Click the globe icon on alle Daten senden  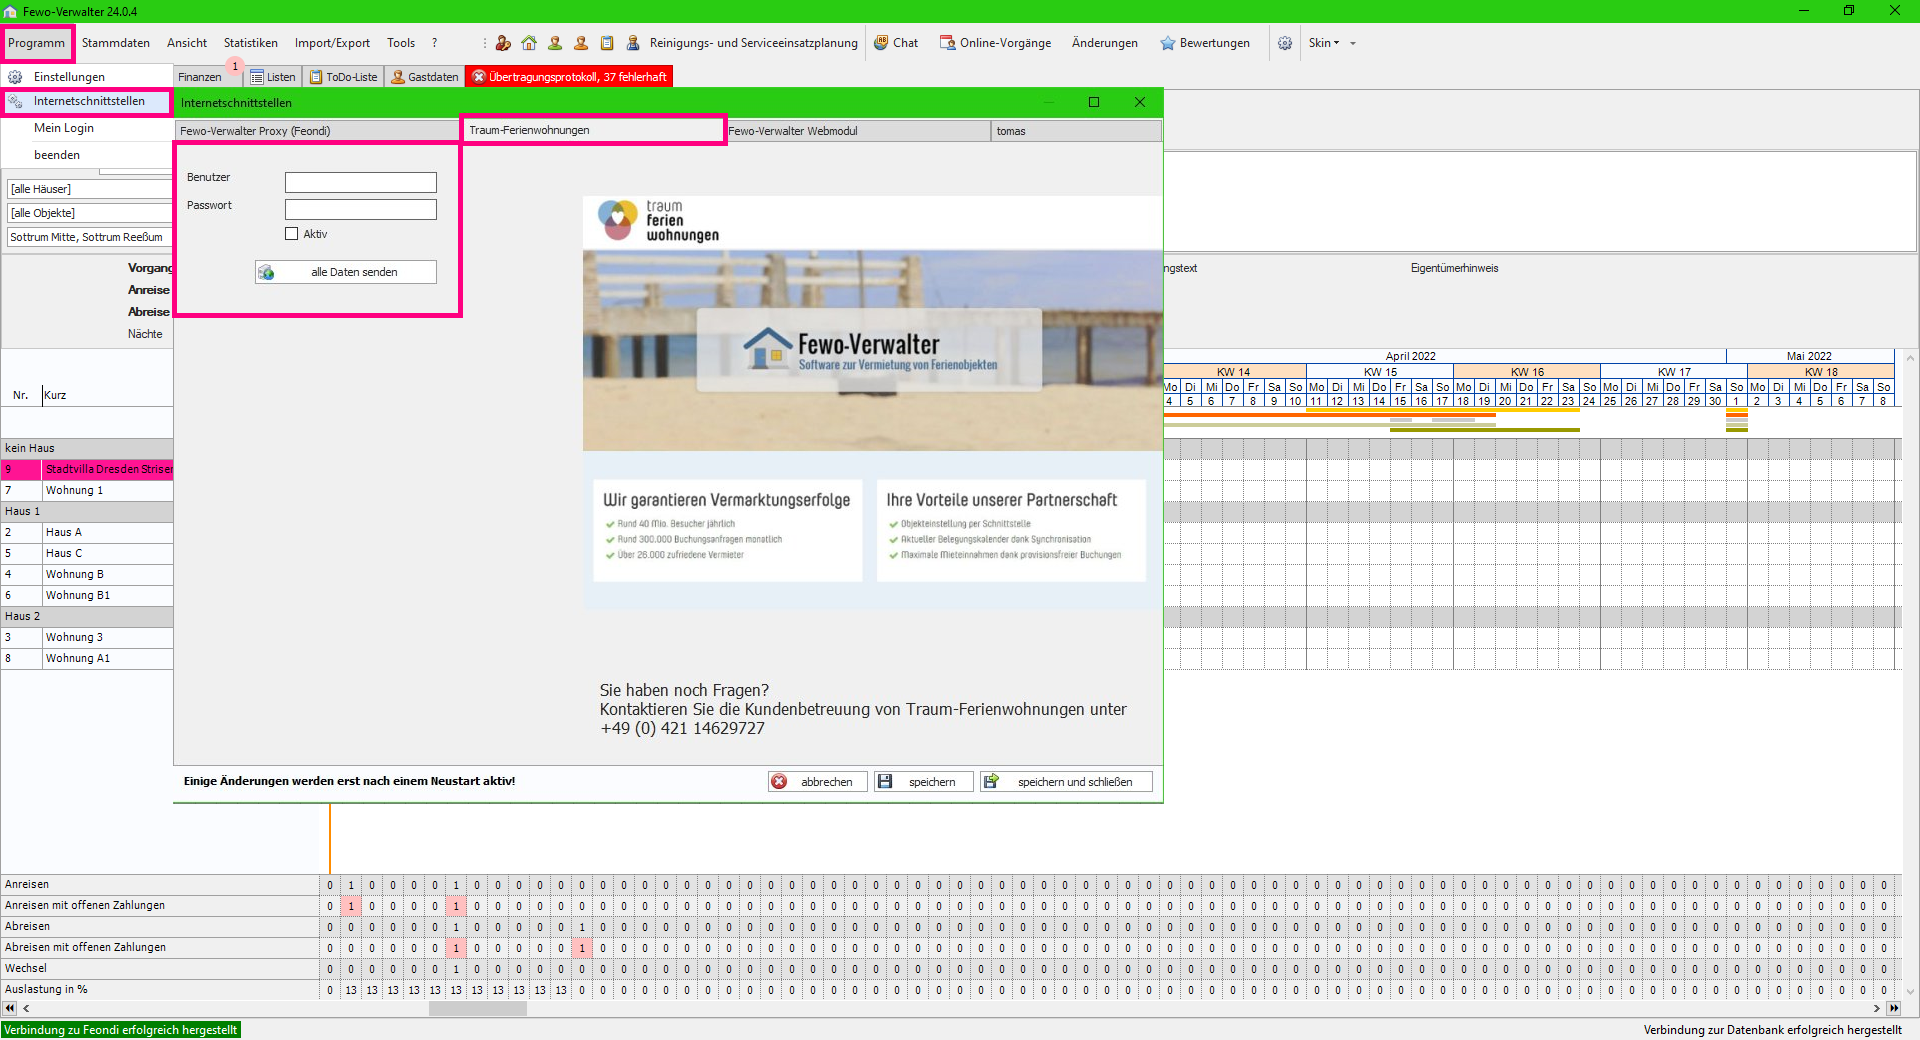[x=266, y=272]
